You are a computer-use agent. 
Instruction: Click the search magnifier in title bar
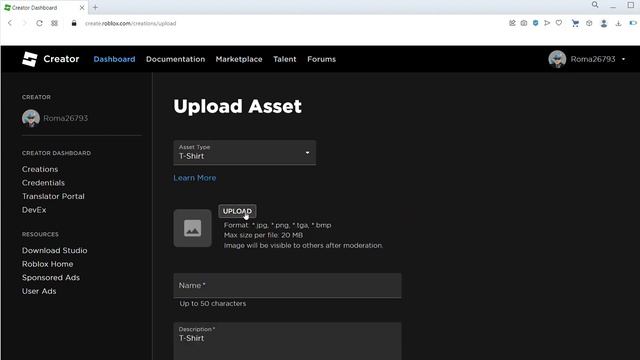tap(595, 5)
